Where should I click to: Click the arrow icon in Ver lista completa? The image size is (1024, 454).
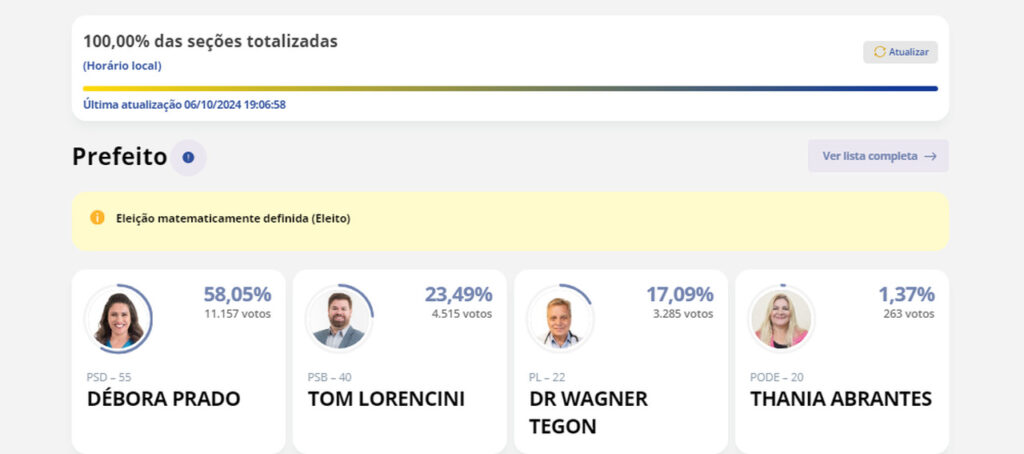[931, 157]
